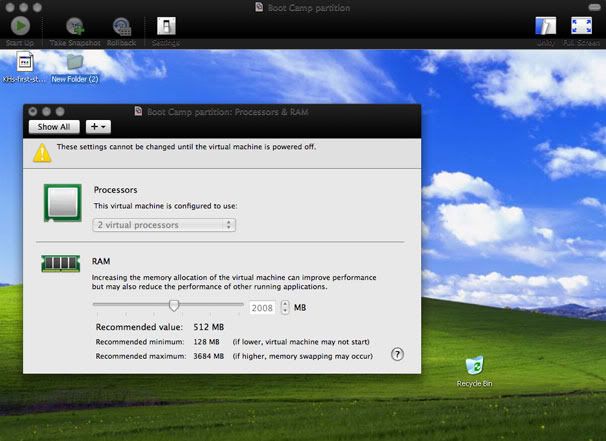Click the toolbar toggle pill button
606x441 pixels.
[594, 7]
